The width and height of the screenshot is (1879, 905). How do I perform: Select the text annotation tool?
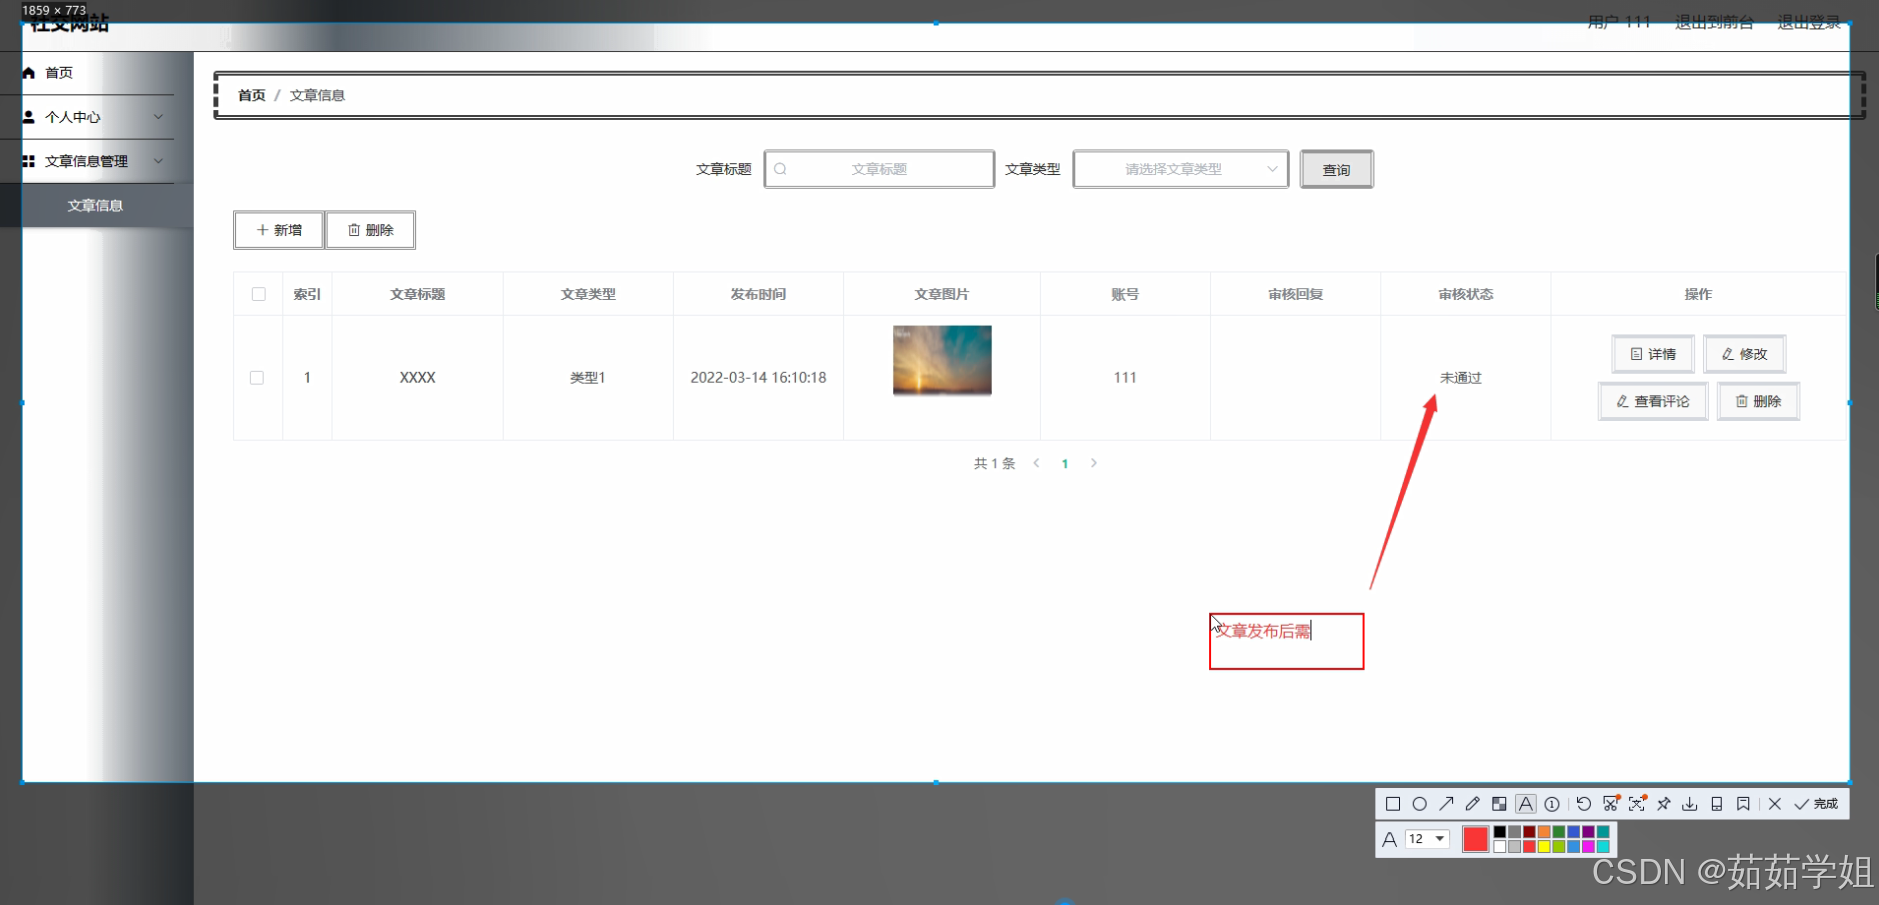click(x=1525, y=803)
